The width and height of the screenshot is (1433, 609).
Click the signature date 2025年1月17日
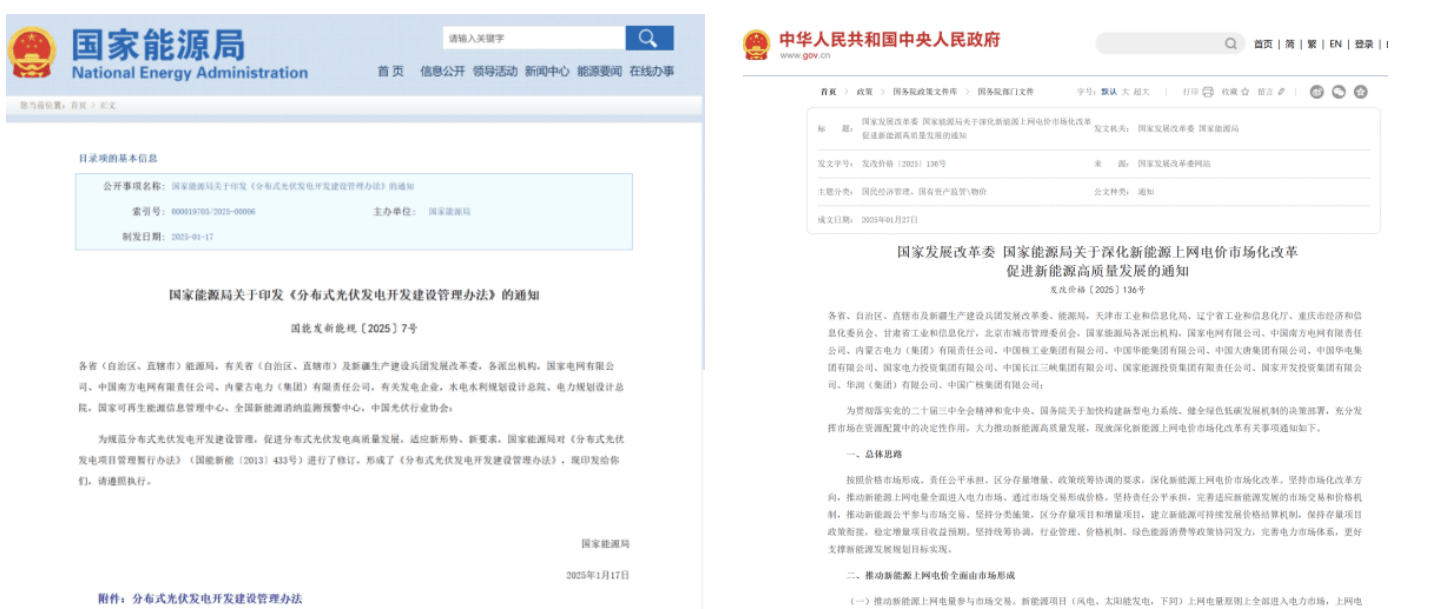[x=598, y=576]
